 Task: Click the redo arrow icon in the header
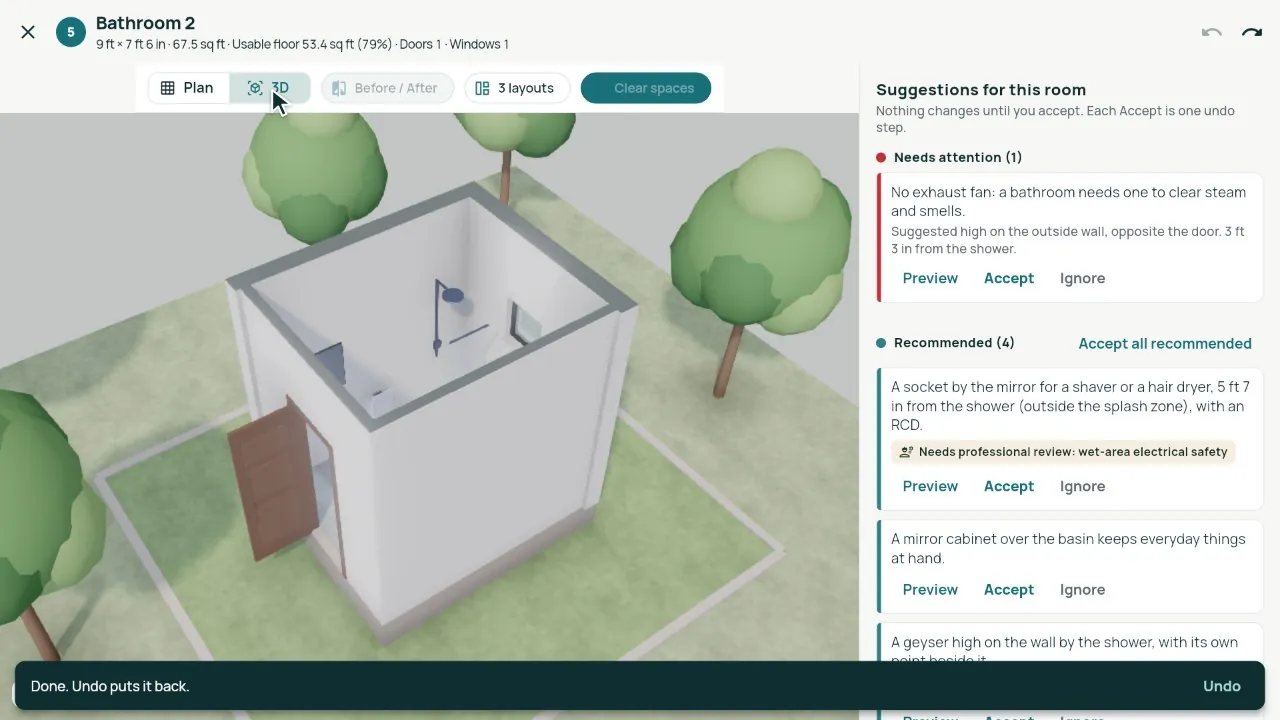[1252, 32]
